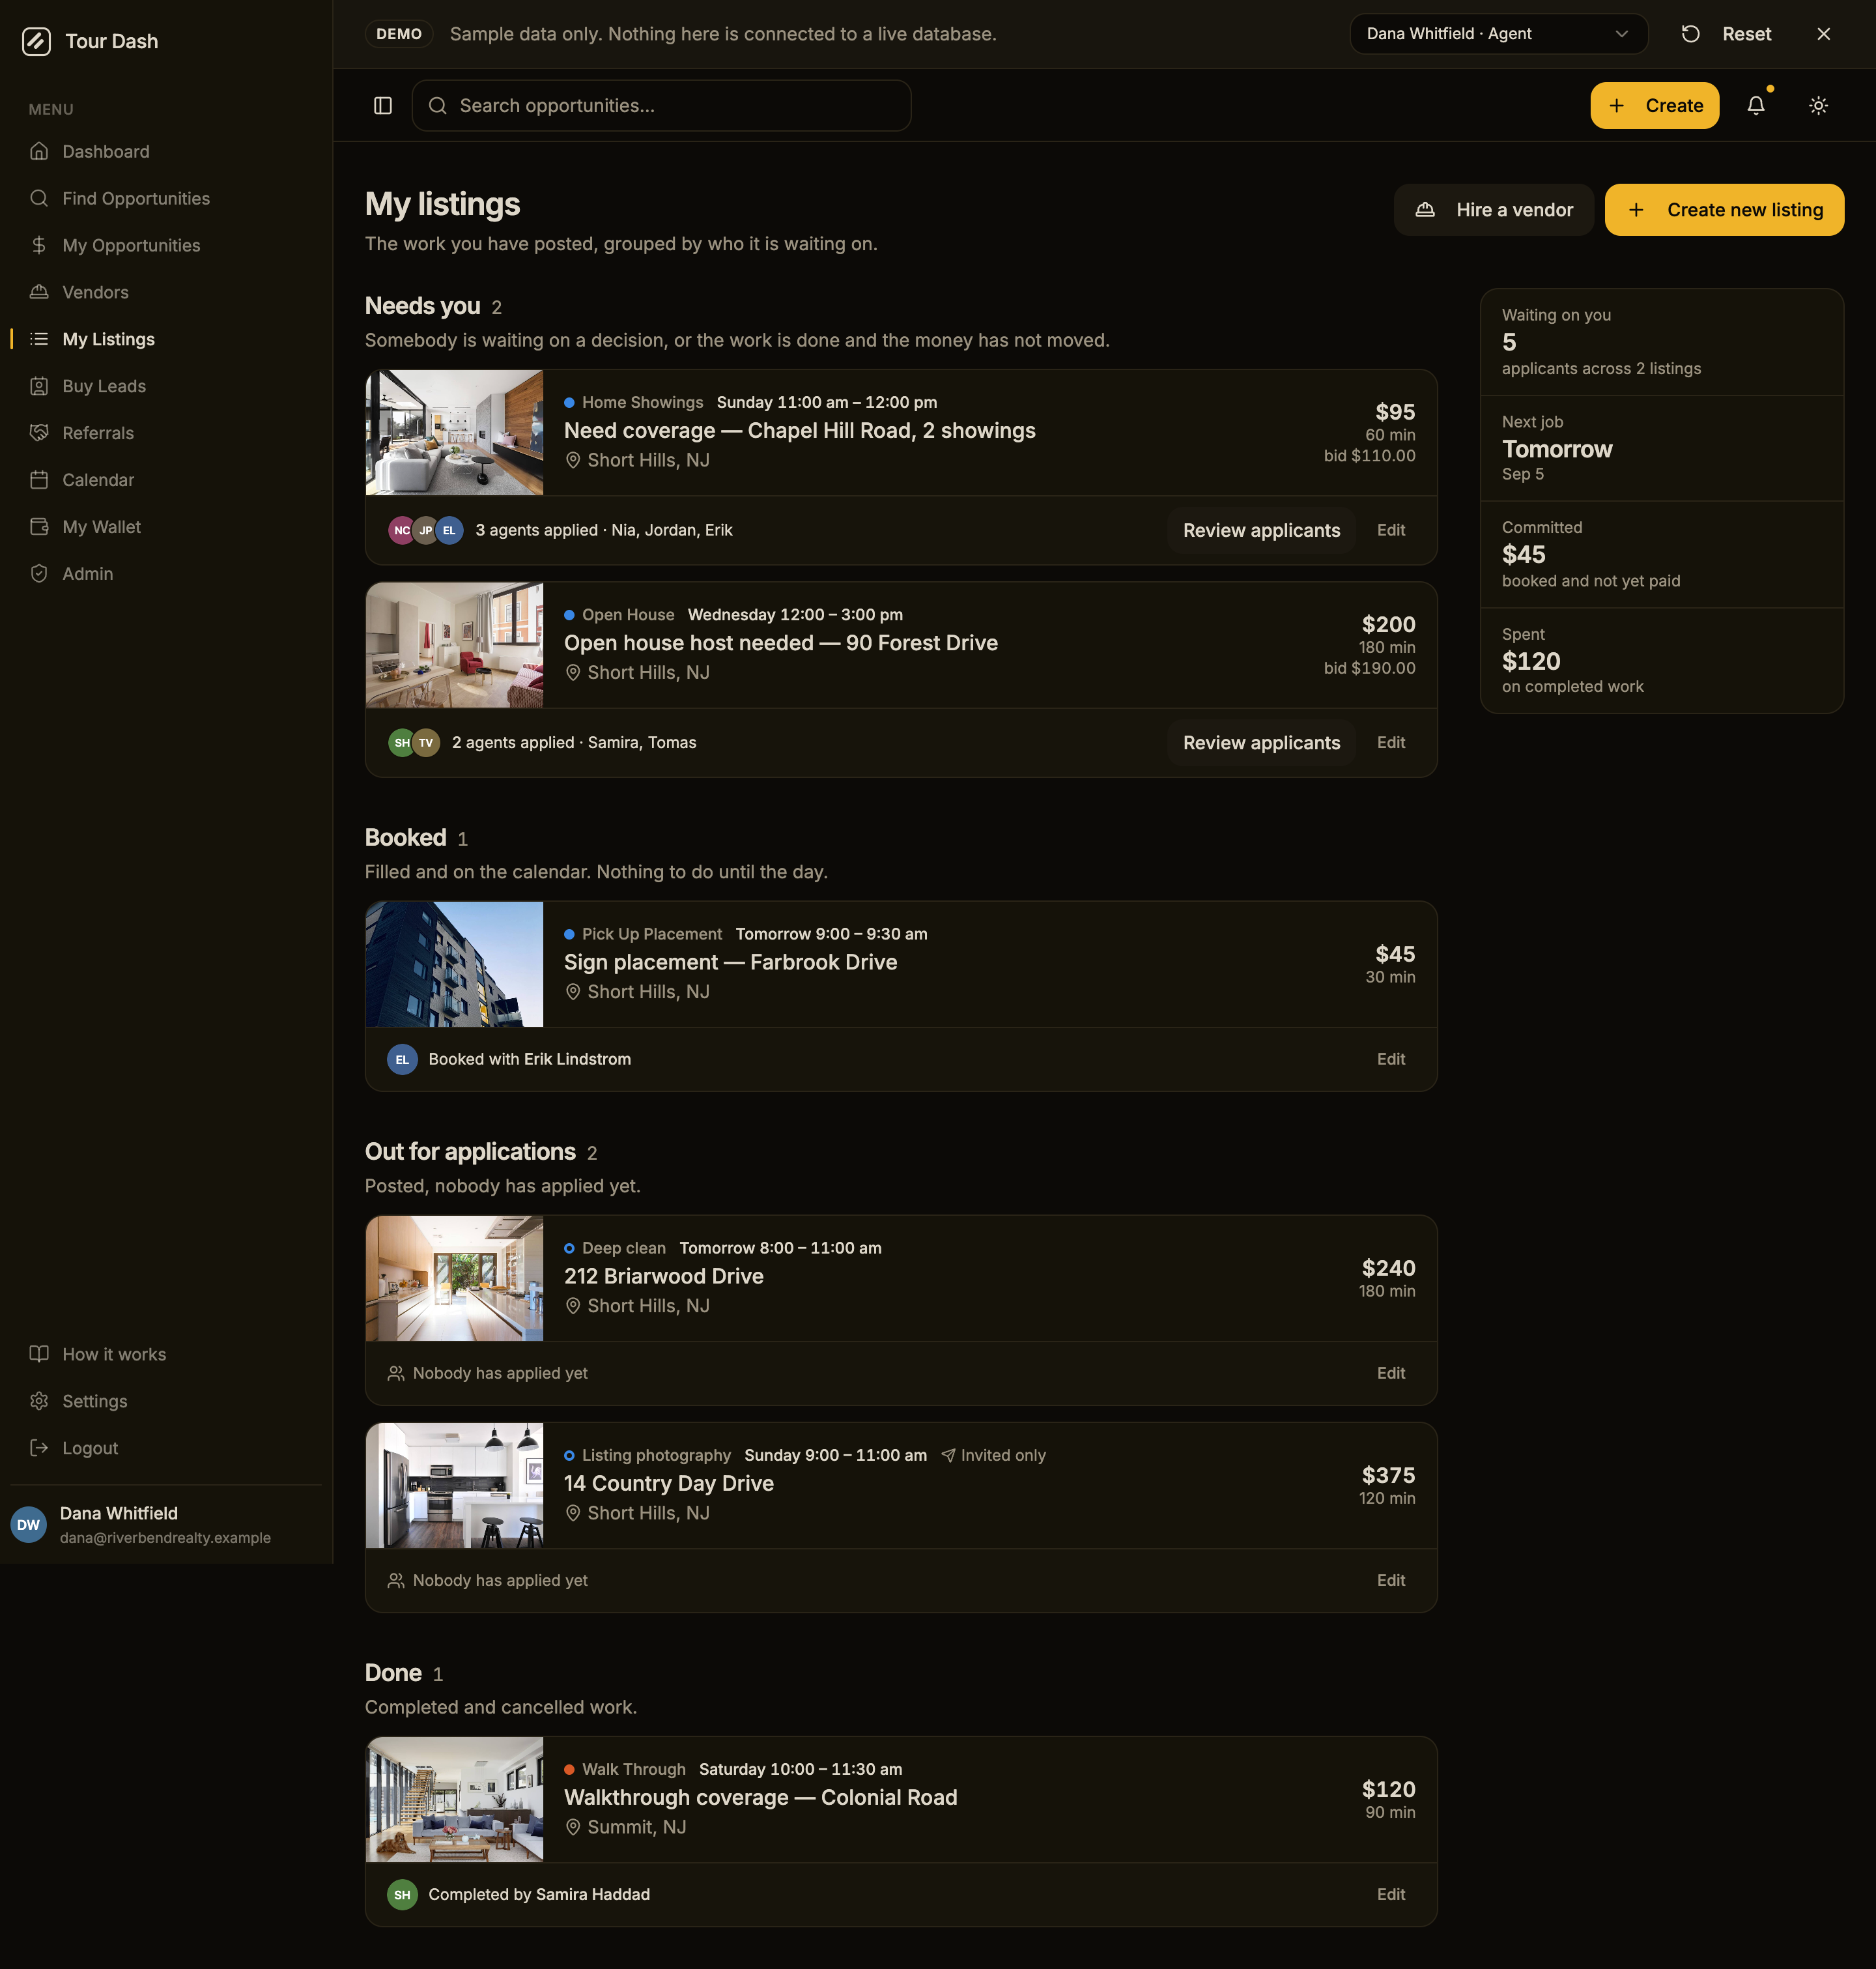Click the SH applicant avatar on Forest Drive
The image size is (1876, 1969).
tap(401, 743)
